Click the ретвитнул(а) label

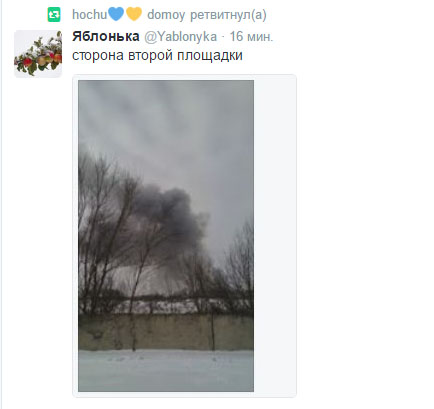click(x=228, y=15)
